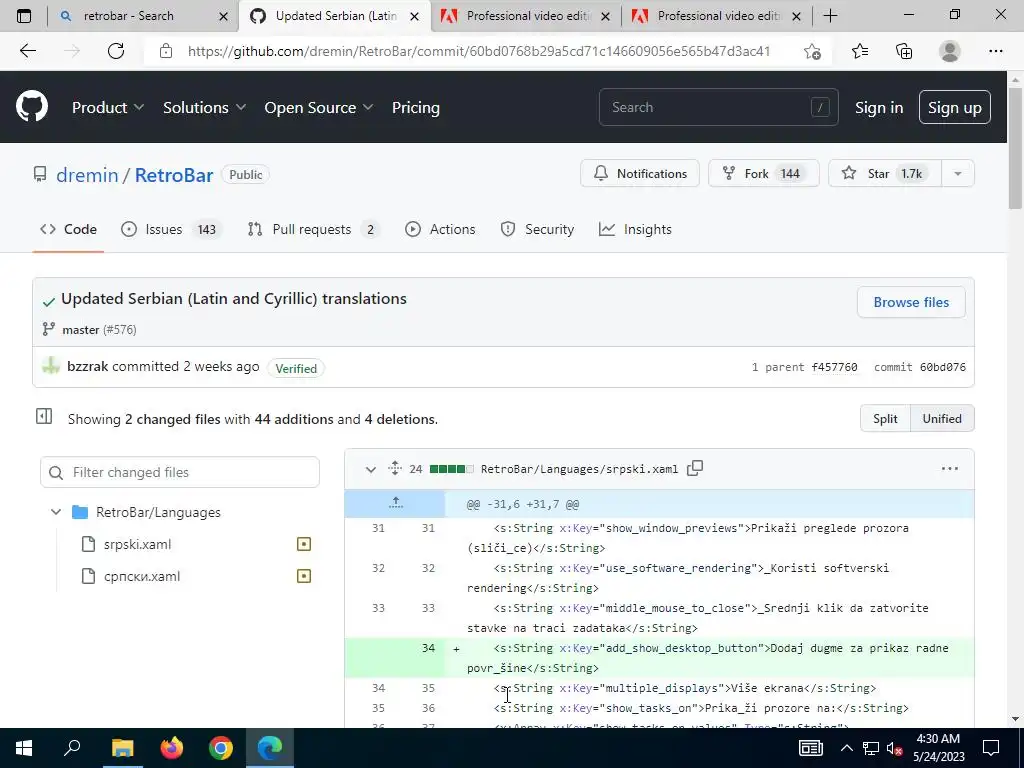Open the Actions tab
The height and width of the screenshot is (768, 1024).
point(440,229)
